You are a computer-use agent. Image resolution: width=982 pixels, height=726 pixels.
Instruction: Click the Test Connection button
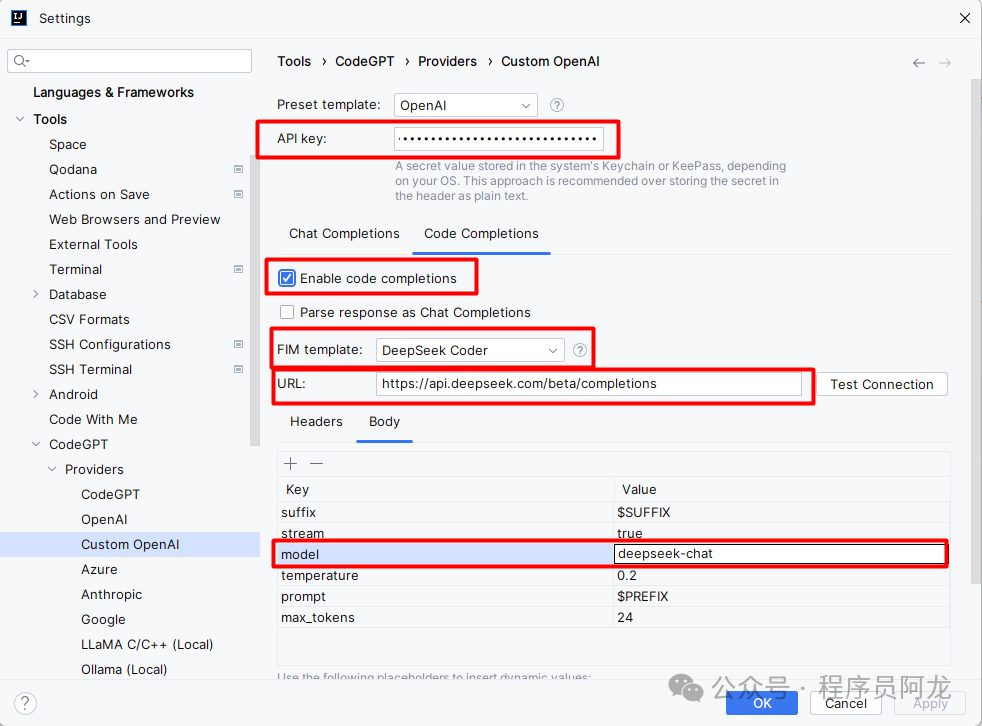pos(882,385)
